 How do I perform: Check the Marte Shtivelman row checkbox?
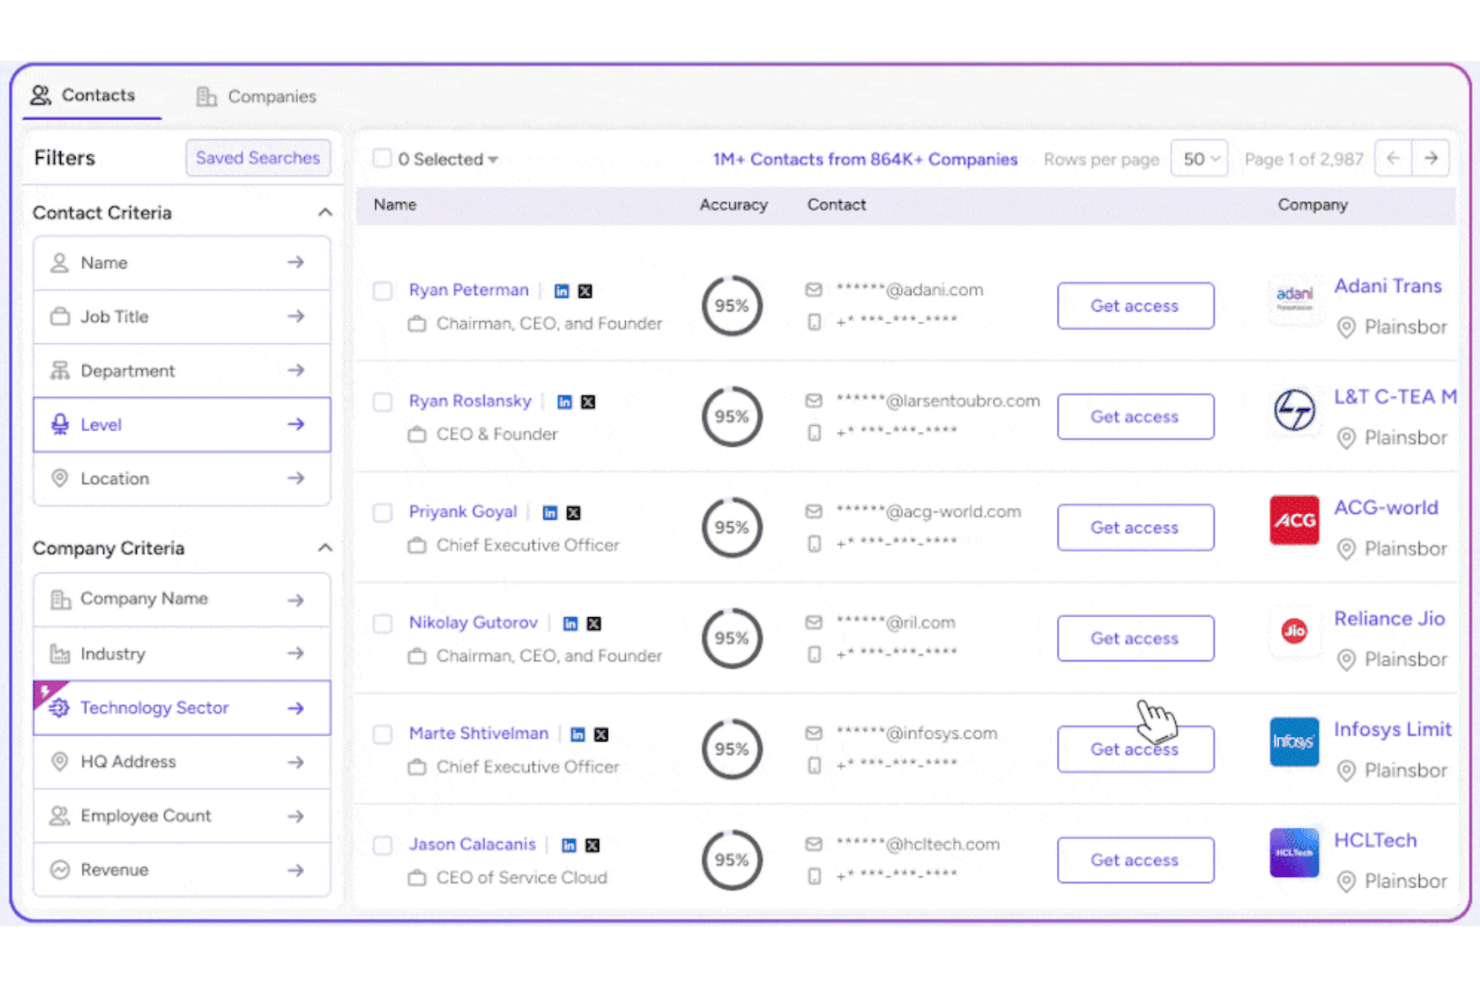[382, 735]
